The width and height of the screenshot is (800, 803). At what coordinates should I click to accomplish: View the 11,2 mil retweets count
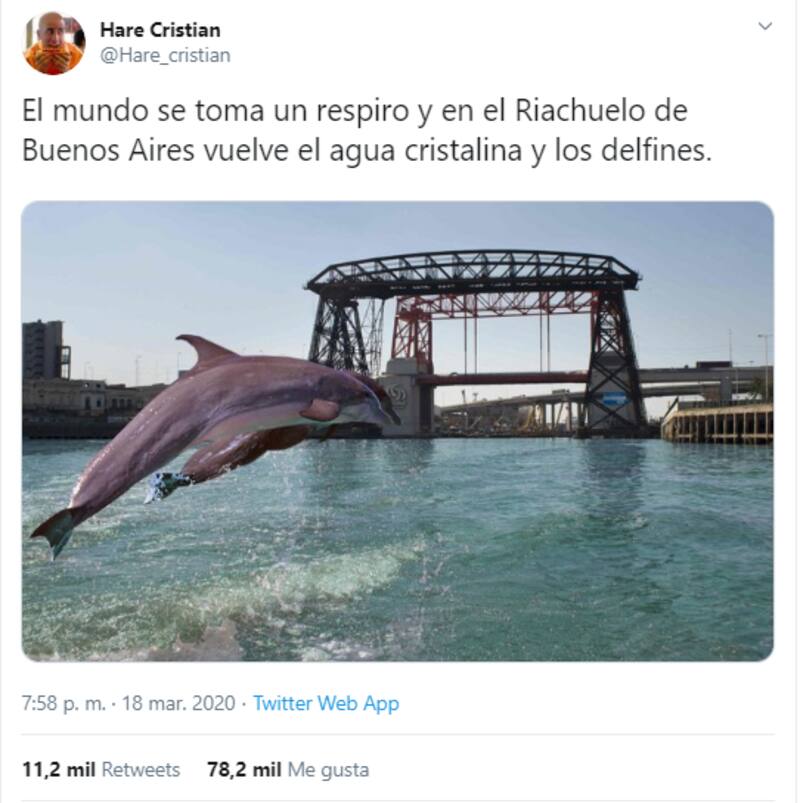coord(59,770)
